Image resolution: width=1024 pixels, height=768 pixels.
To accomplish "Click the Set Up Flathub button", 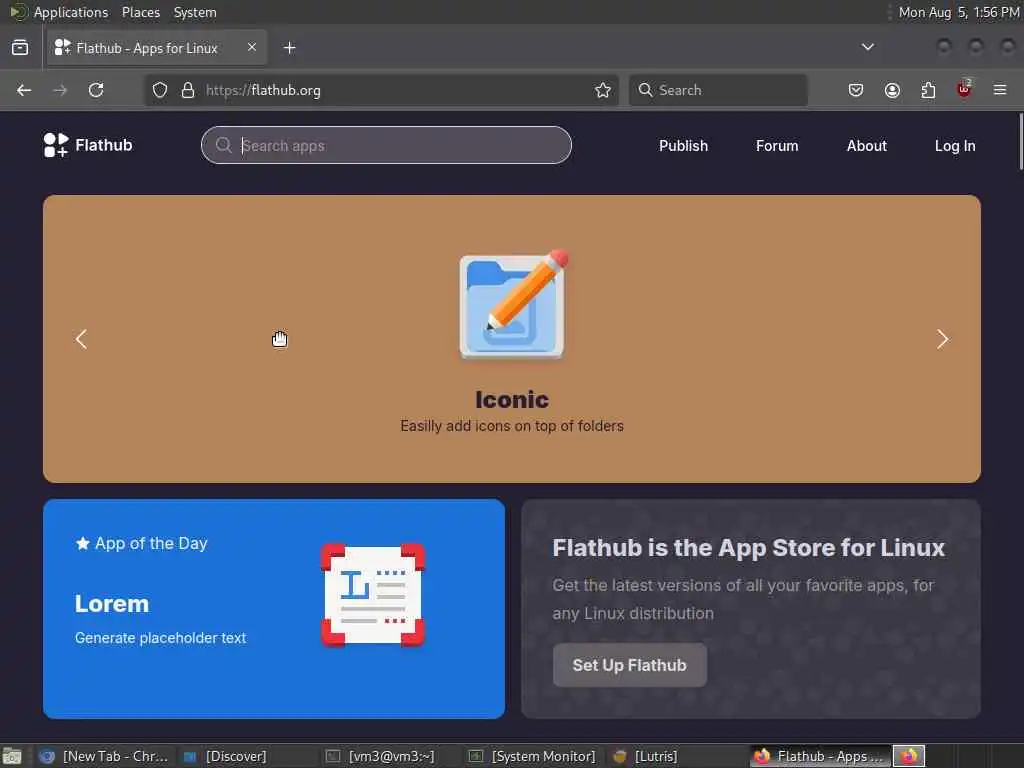I will [x=630, y=665].
